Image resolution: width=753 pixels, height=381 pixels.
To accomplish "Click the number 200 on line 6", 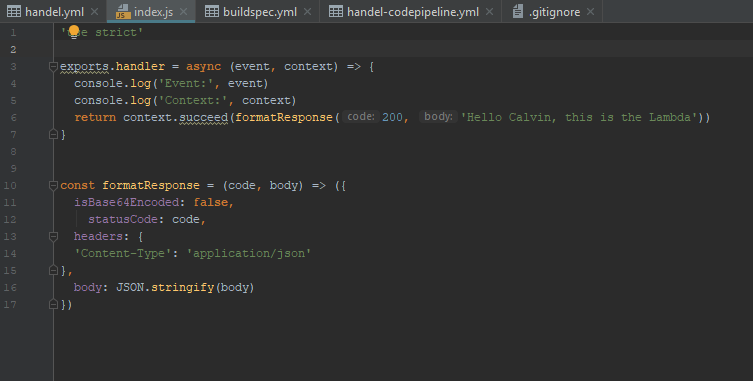I will [x=392, y=117].
